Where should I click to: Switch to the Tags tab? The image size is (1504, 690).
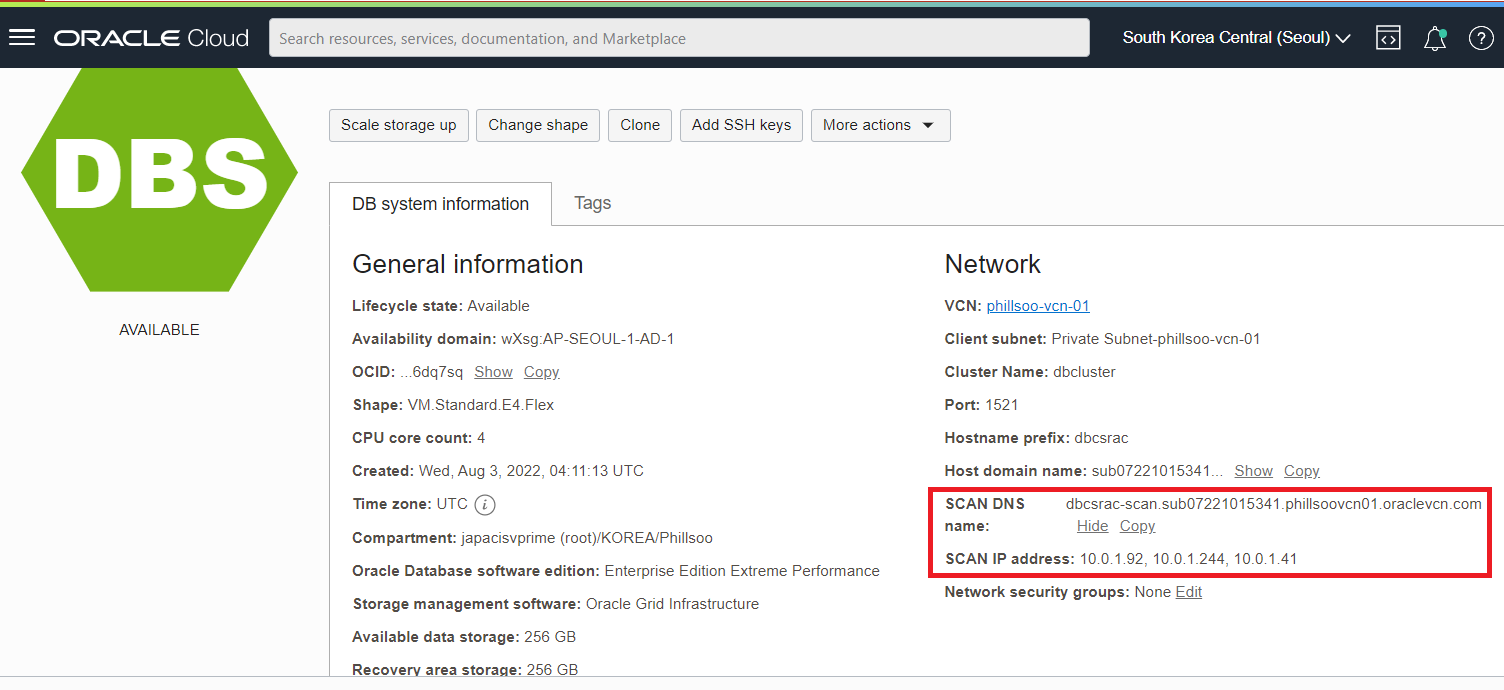(x=592, y=203)
